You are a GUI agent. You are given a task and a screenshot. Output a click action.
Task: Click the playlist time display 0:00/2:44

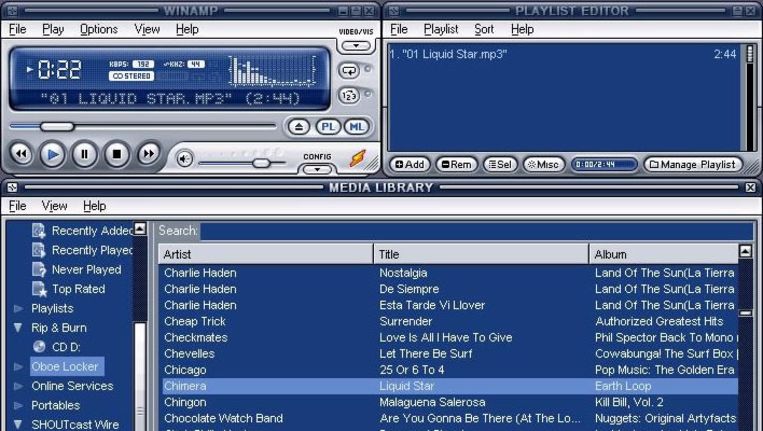pyautogui.click(x=604, y=164)
